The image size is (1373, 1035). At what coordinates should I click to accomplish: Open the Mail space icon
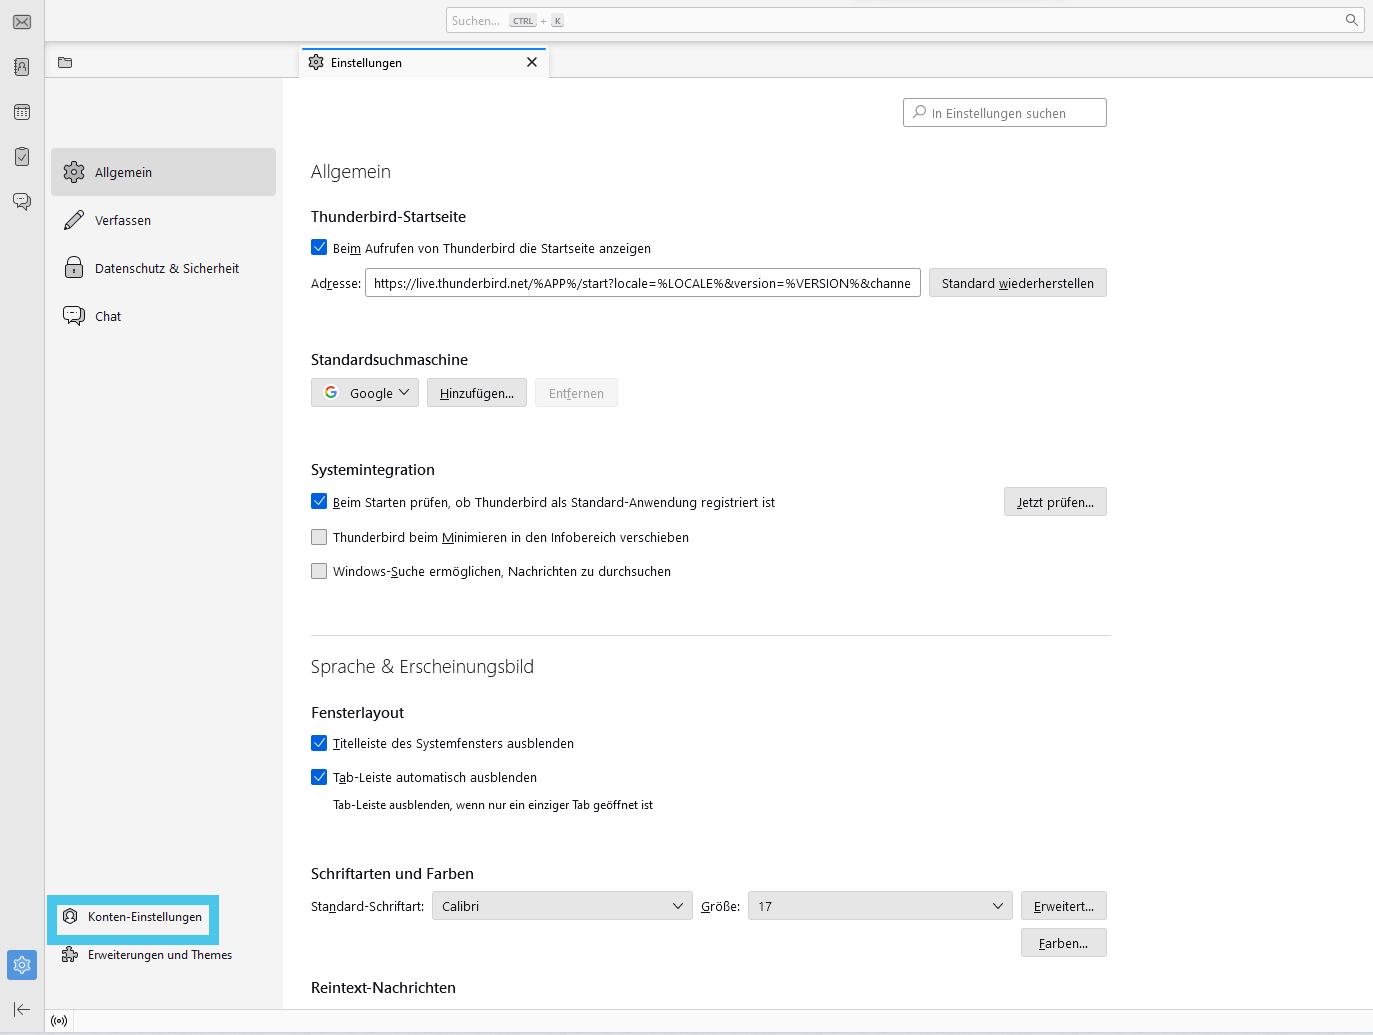click(x=22, y=22)
